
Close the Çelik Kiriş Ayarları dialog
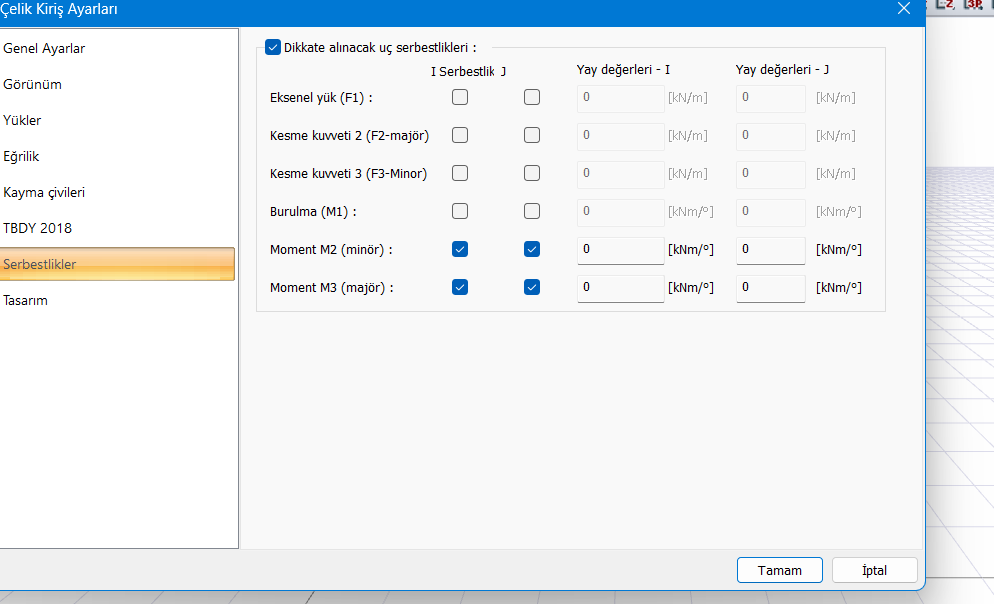coord(904,9)
